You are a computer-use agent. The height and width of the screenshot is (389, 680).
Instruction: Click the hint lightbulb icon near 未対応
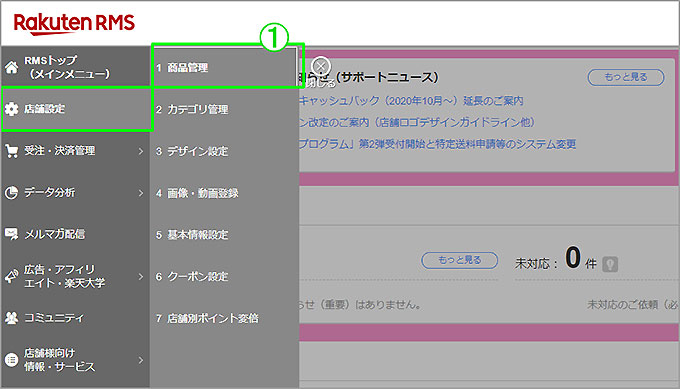tap(610, 264)
